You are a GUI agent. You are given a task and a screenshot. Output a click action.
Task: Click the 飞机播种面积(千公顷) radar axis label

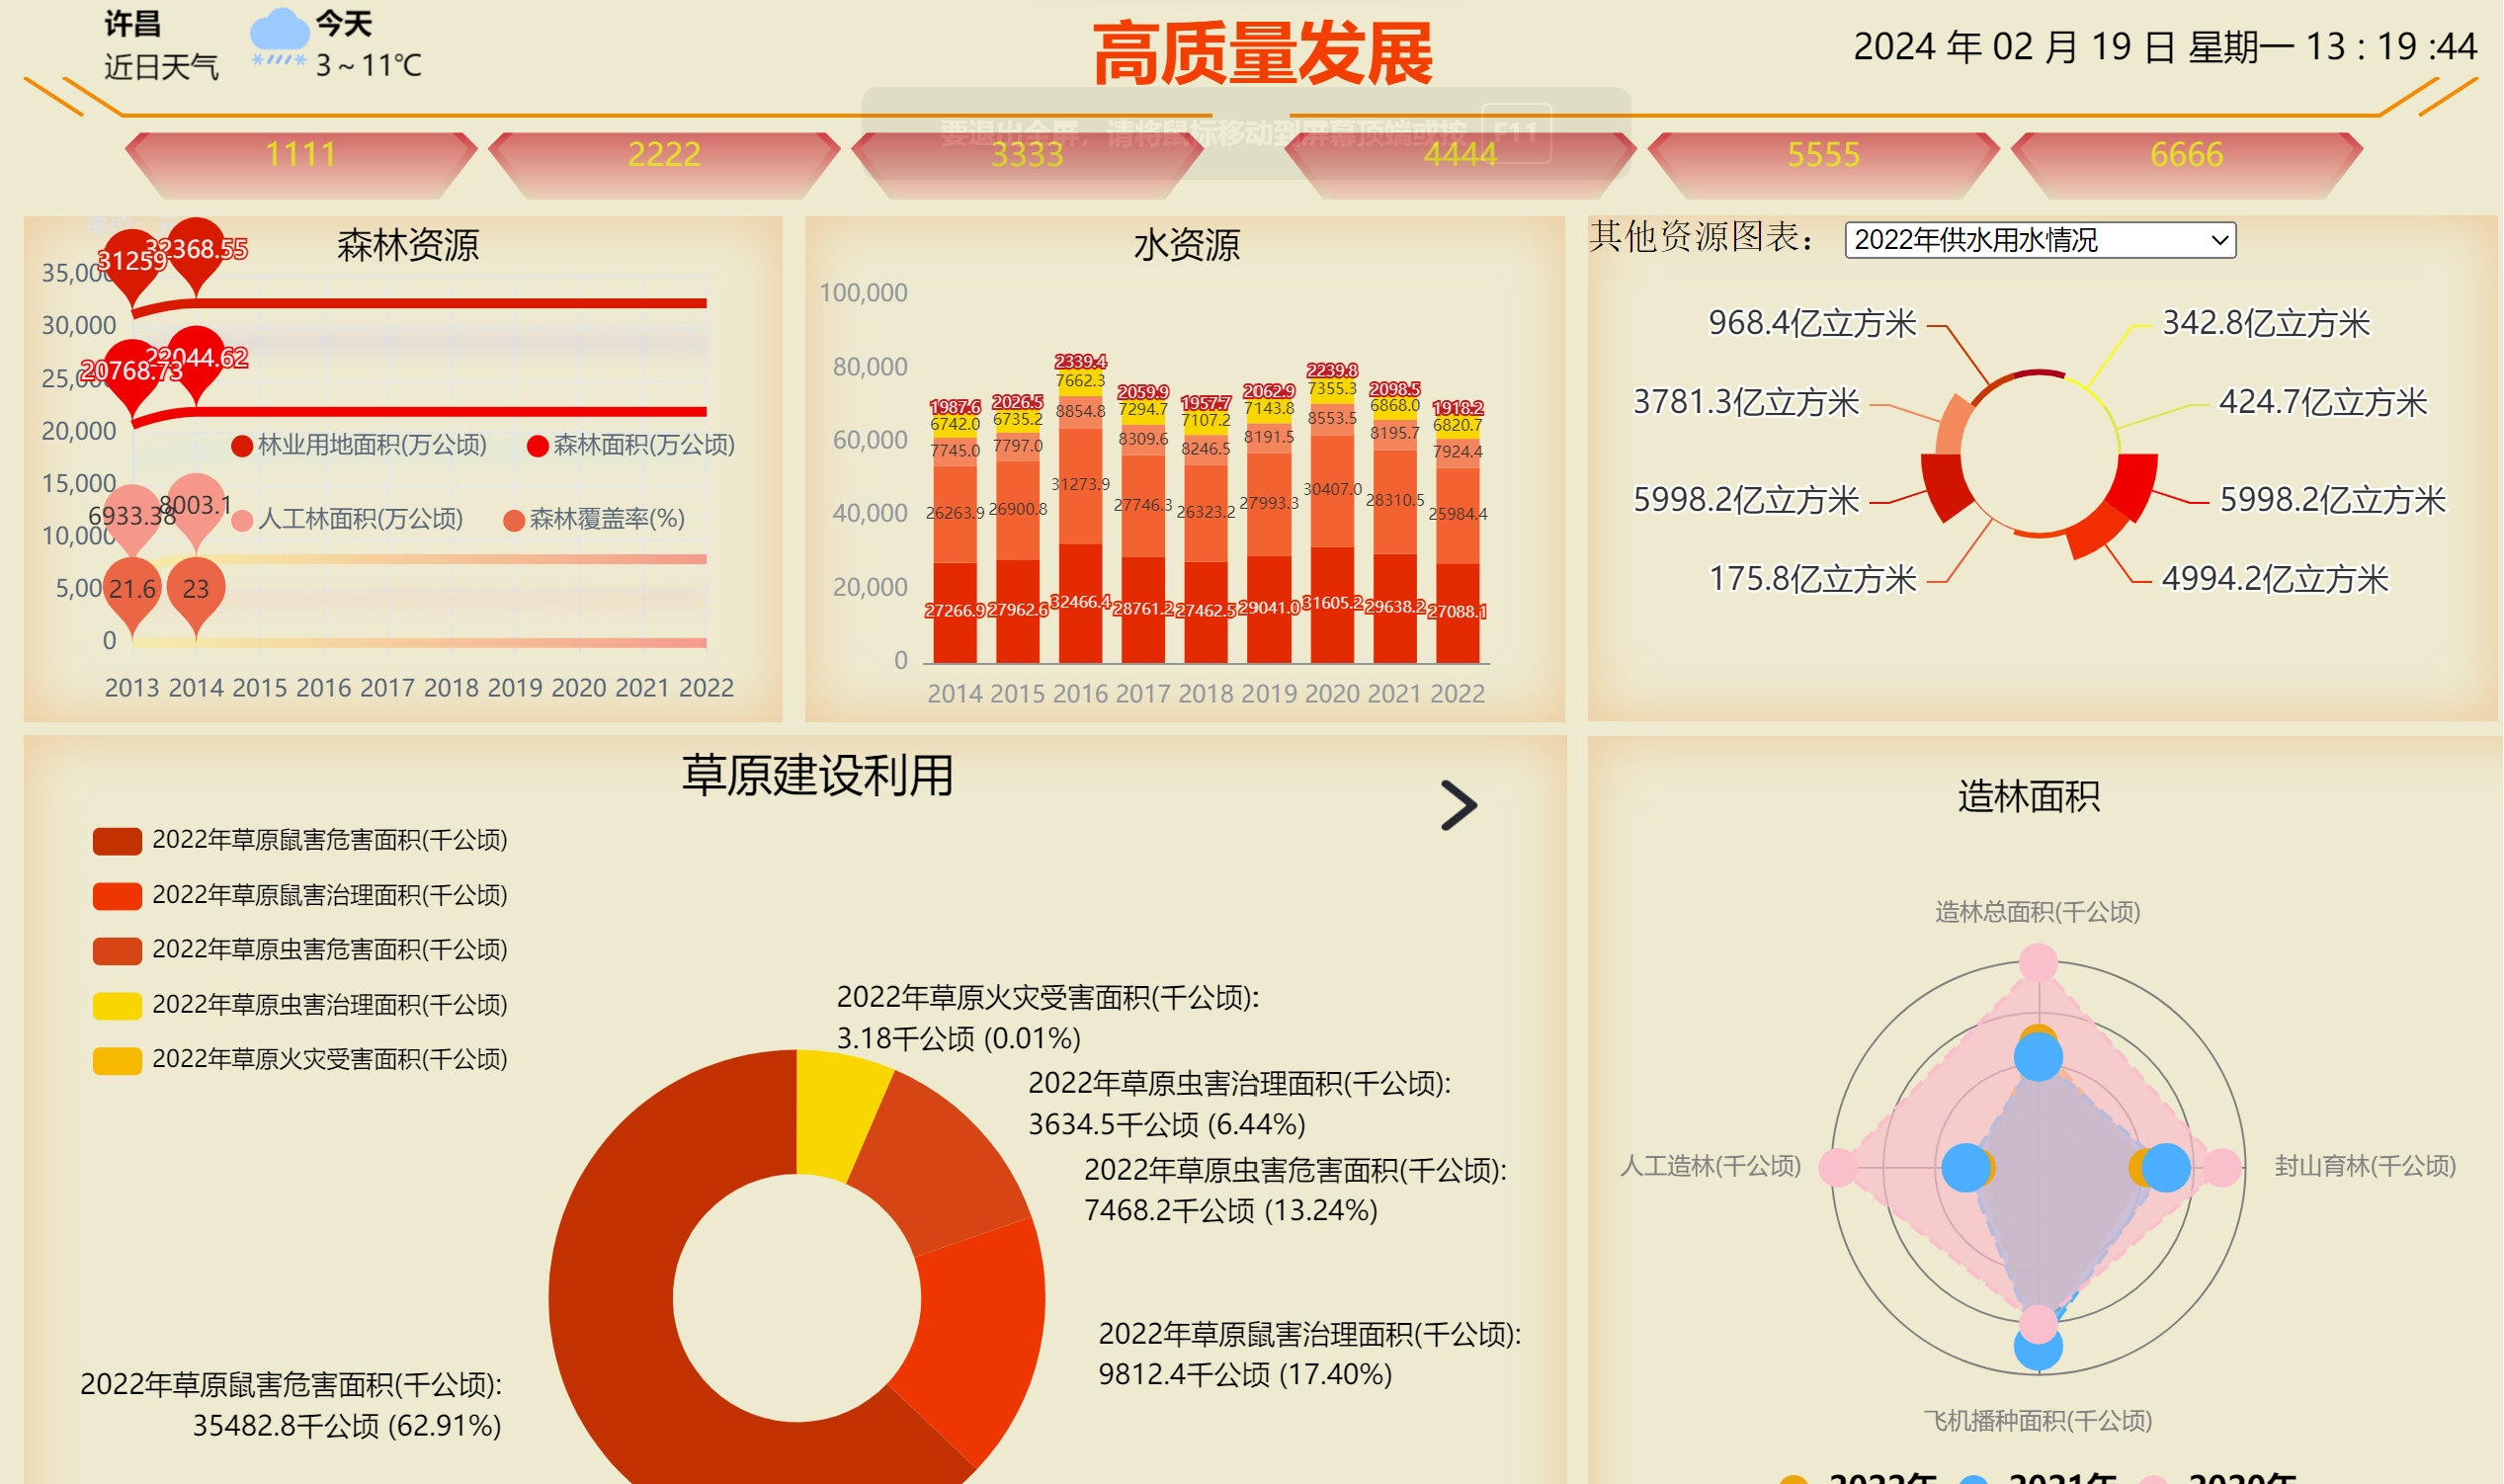[x=2038, y=1422]
